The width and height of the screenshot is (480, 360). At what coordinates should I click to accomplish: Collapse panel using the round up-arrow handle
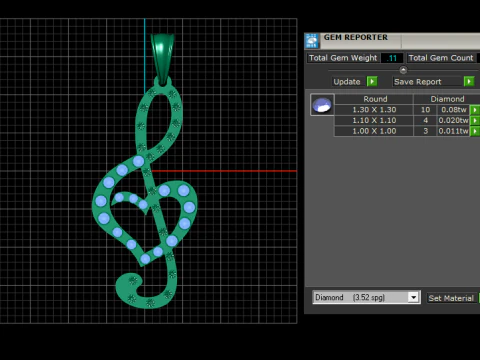(403, 70)
